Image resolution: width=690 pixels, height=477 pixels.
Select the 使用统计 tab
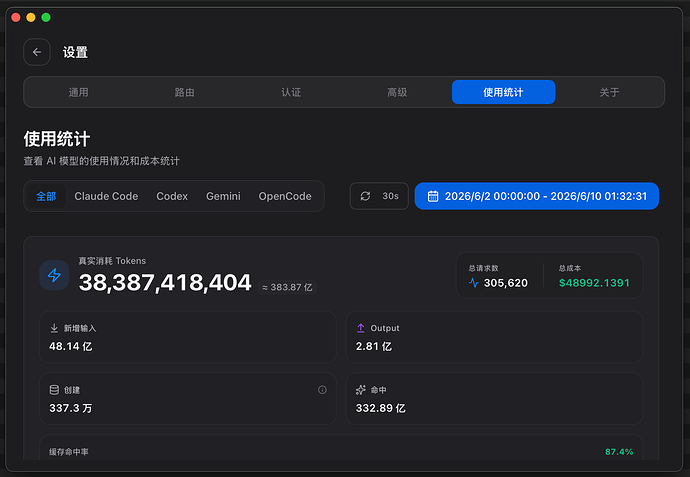(503, 92)
